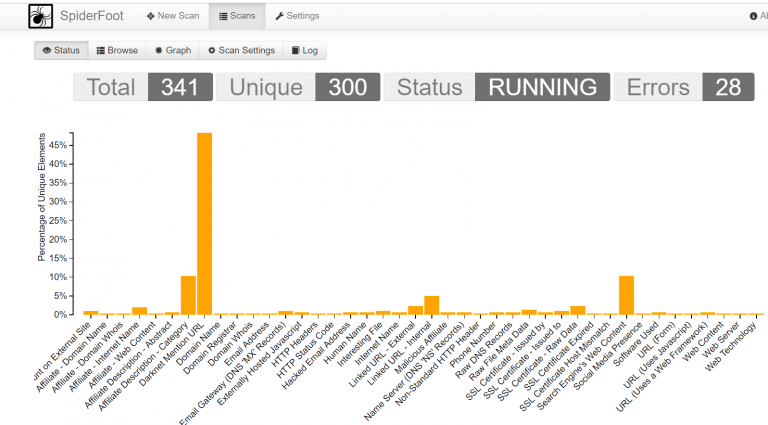This screenshot has height=425, width=768.
Task: Click the 'Email Address' axis label
Action: (247, 344)
